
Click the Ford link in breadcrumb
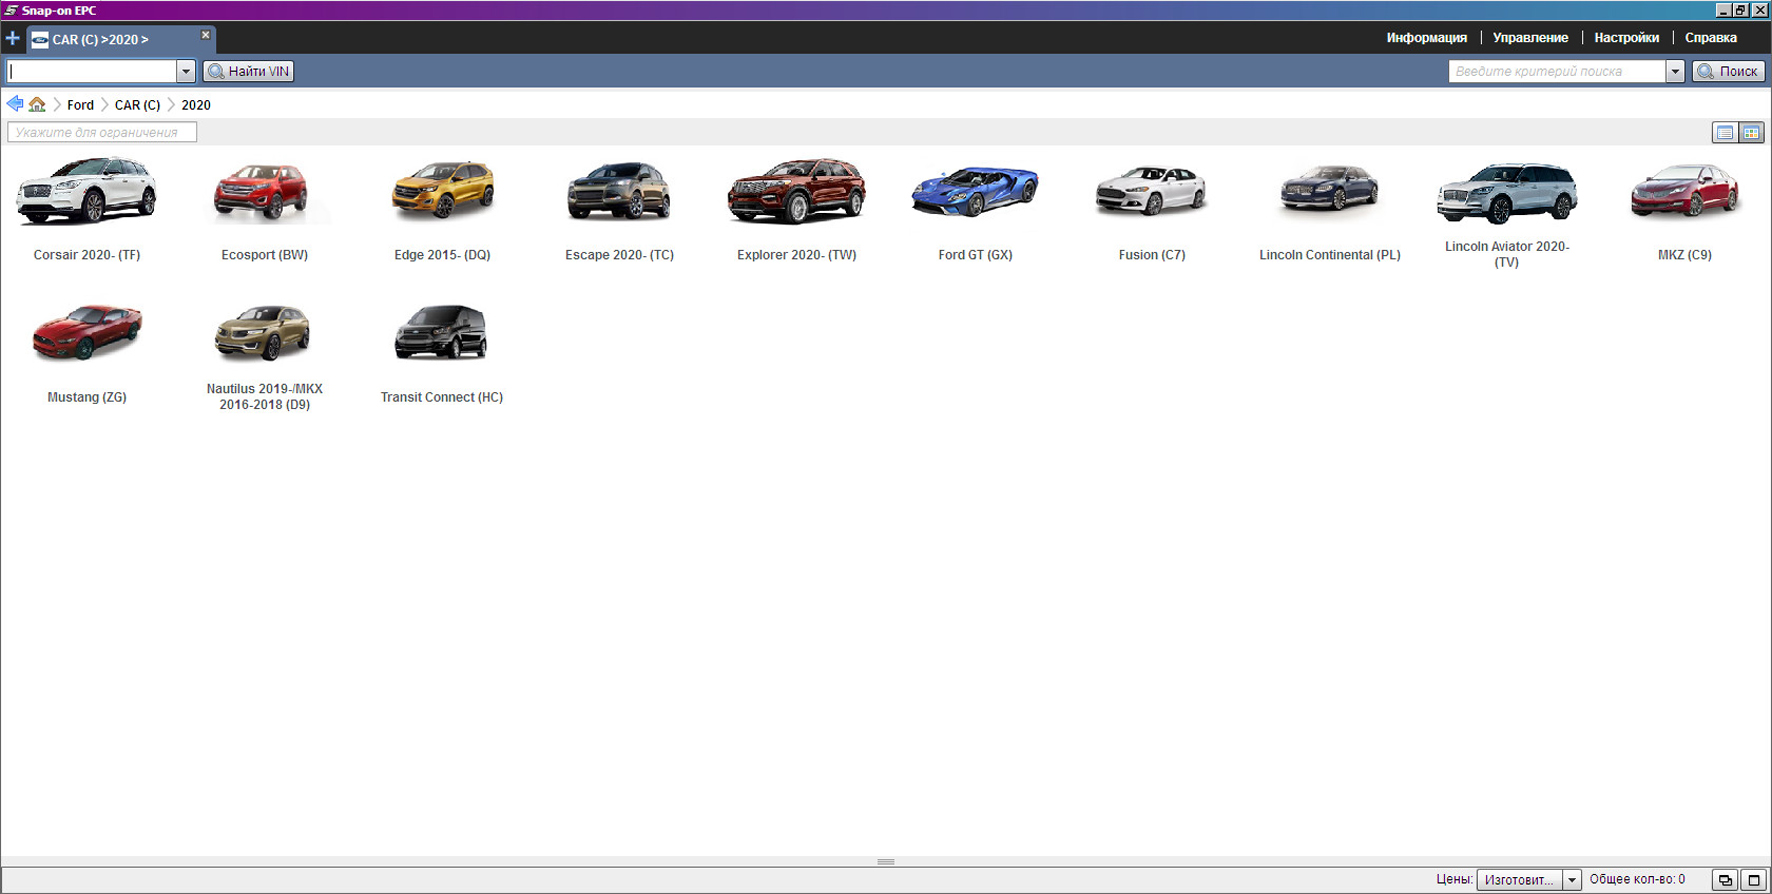pyautogui.click(x=80, y=105)
